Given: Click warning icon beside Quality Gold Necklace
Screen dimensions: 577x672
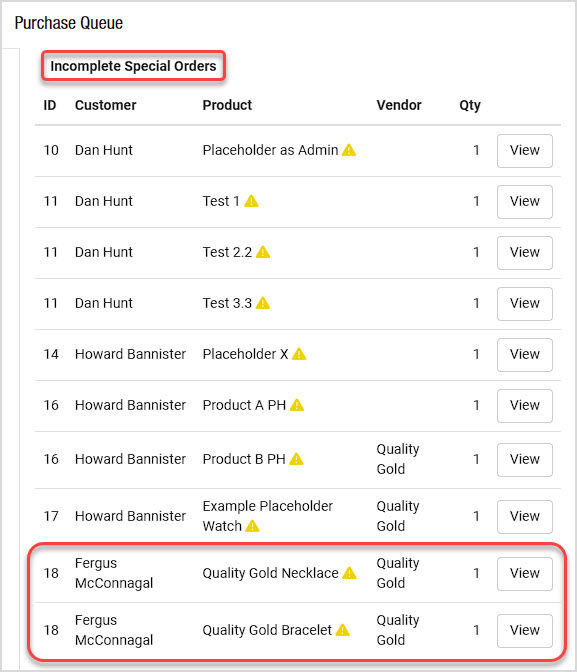Looking at the screenshot, I should pyautogui.click(x=349, y=573).
